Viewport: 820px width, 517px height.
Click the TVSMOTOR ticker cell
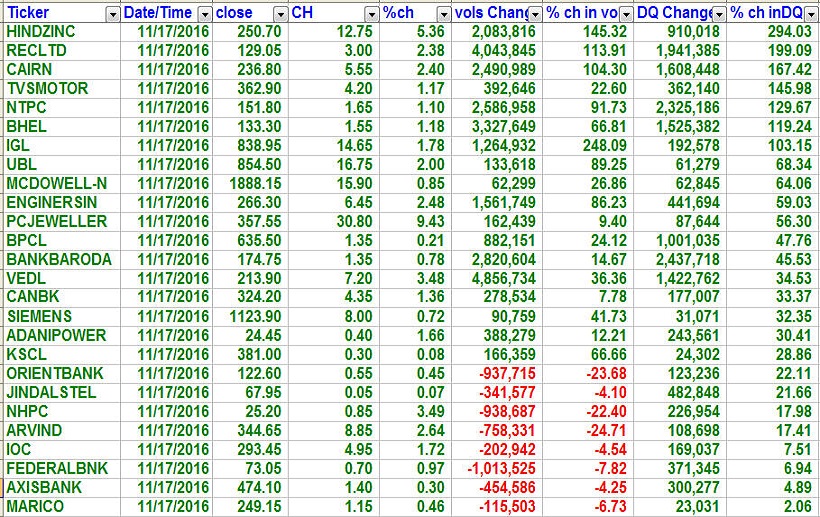46,89
